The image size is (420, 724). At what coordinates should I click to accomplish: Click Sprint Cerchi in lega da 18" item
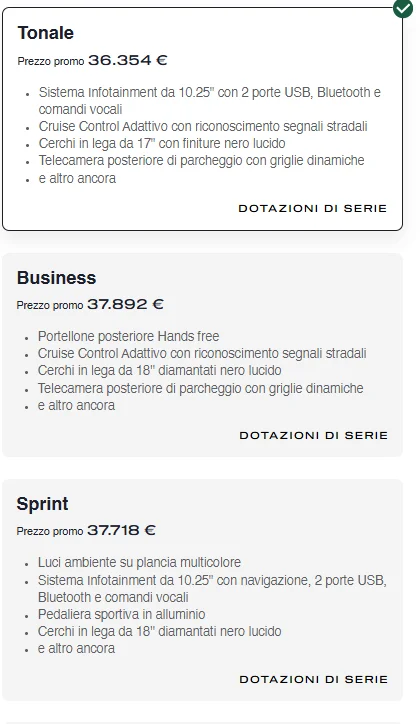click(x=160, y=631)
